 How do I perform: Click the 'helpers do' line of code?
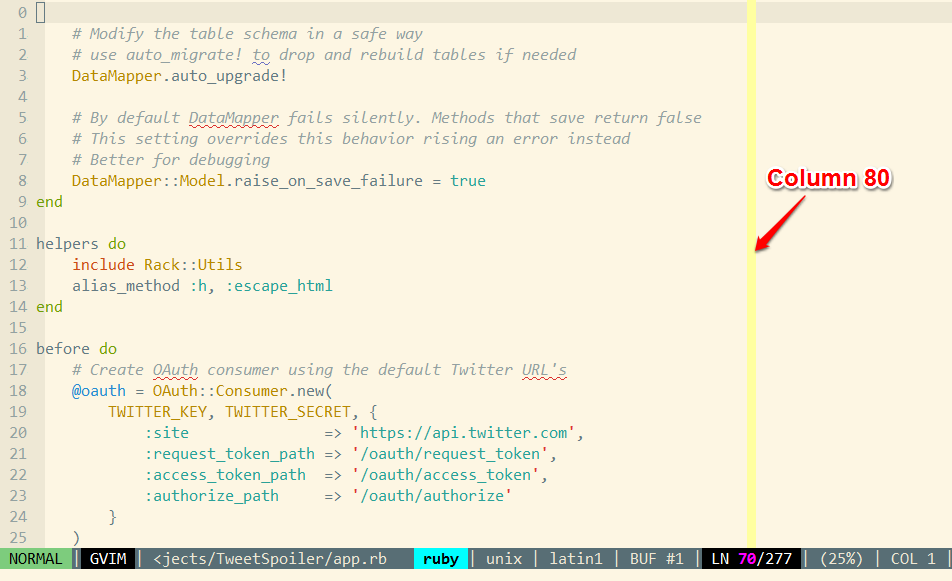click(x=81, y=244)
